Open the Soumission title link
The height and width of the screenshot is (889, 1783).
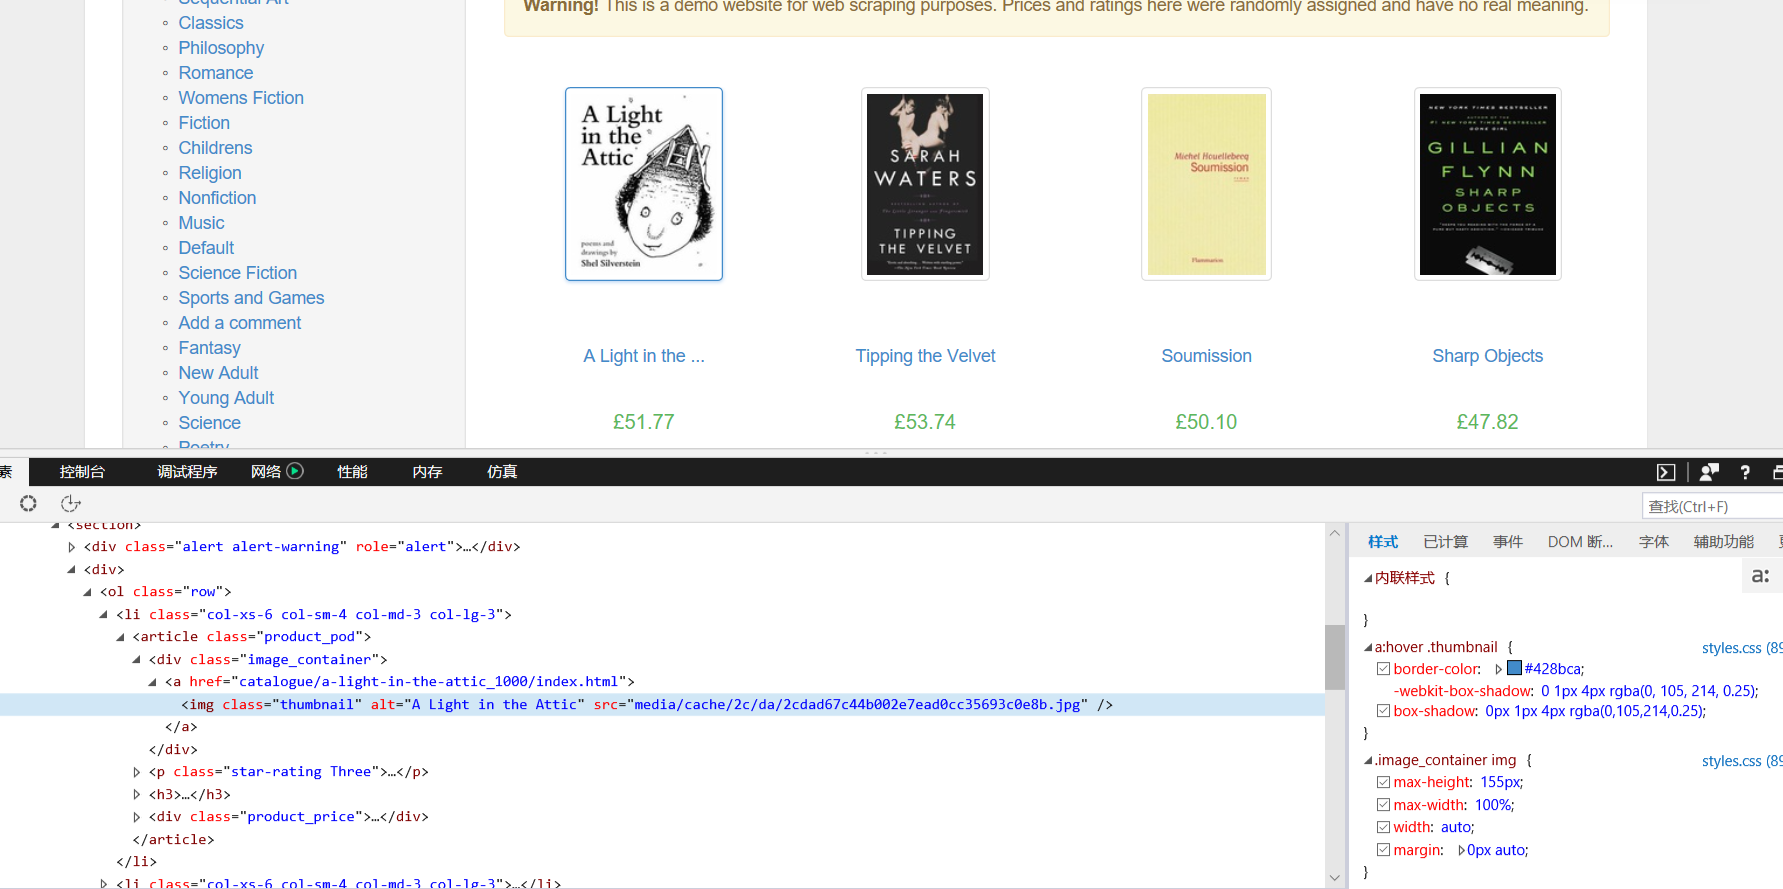point(1206,356)
